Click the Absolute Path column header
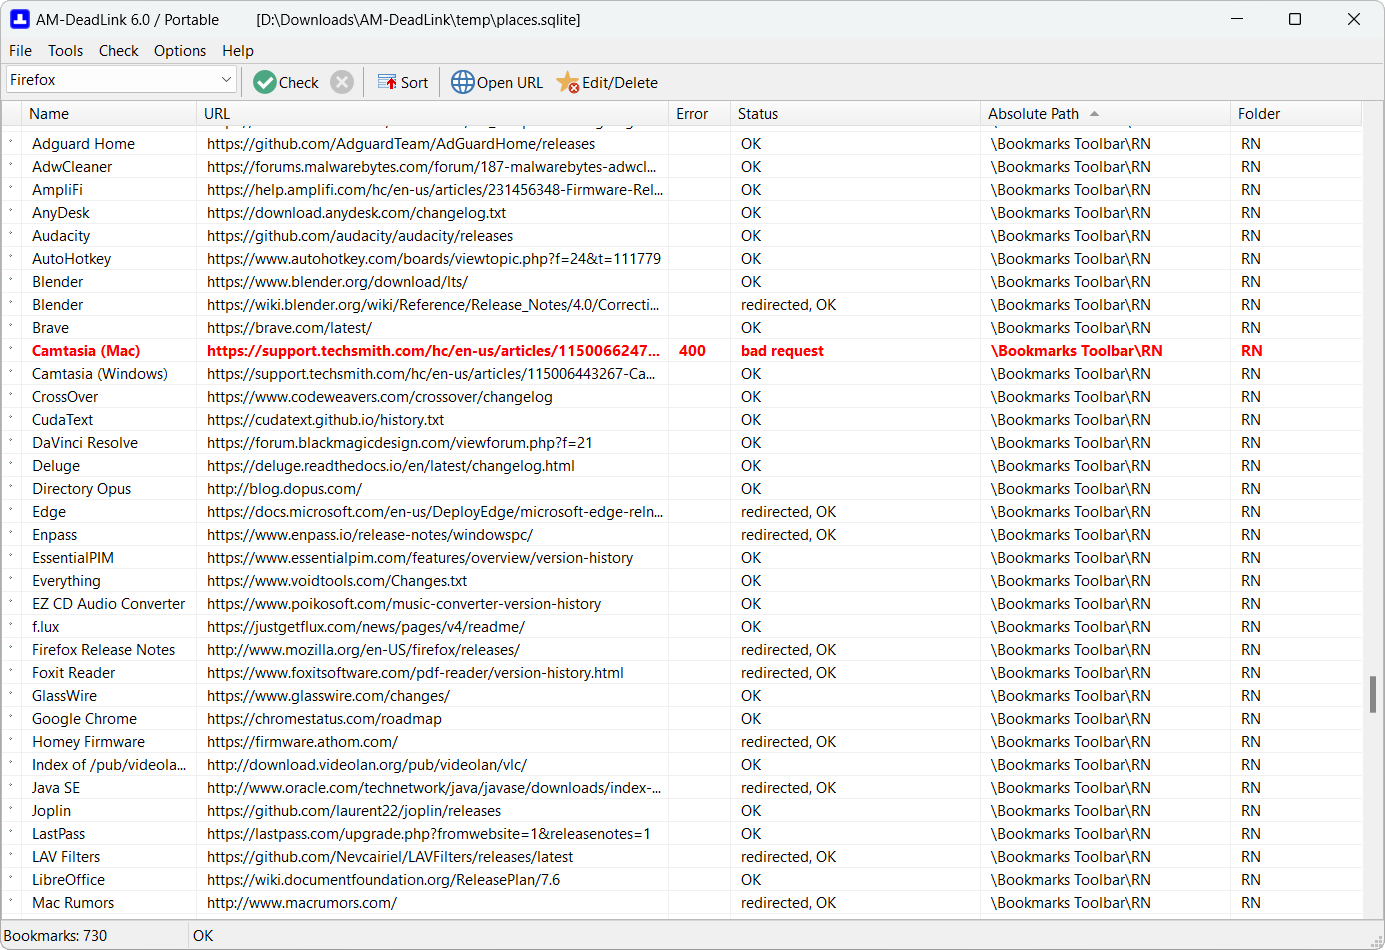1385x950 pixels. click(x=1105, y=114)
